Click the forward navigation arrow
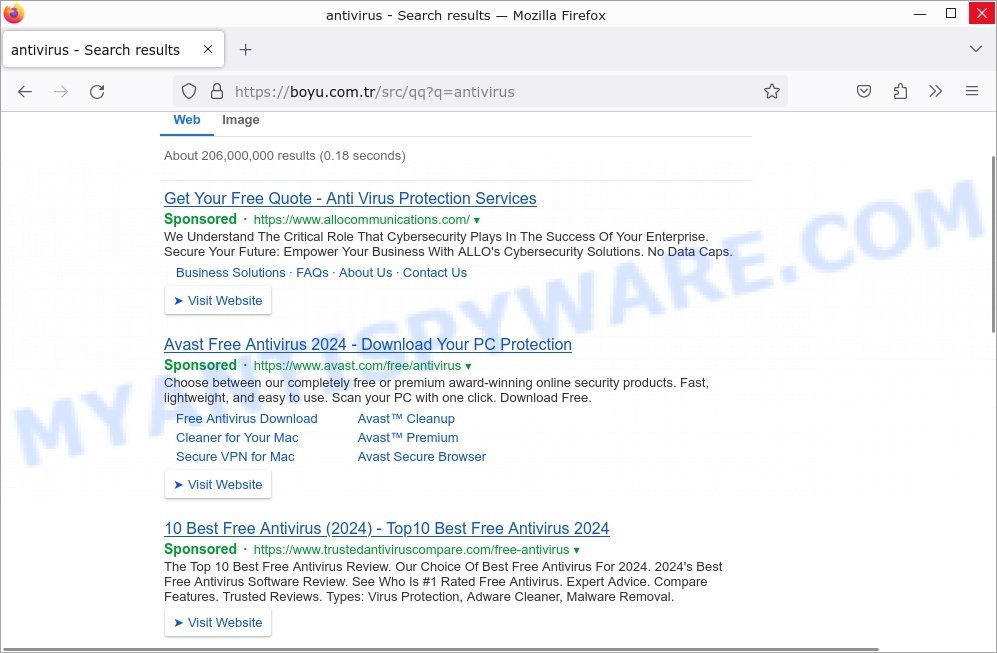Image resolution: width=997 pixels, height=653 pixels. pos(61,92)
